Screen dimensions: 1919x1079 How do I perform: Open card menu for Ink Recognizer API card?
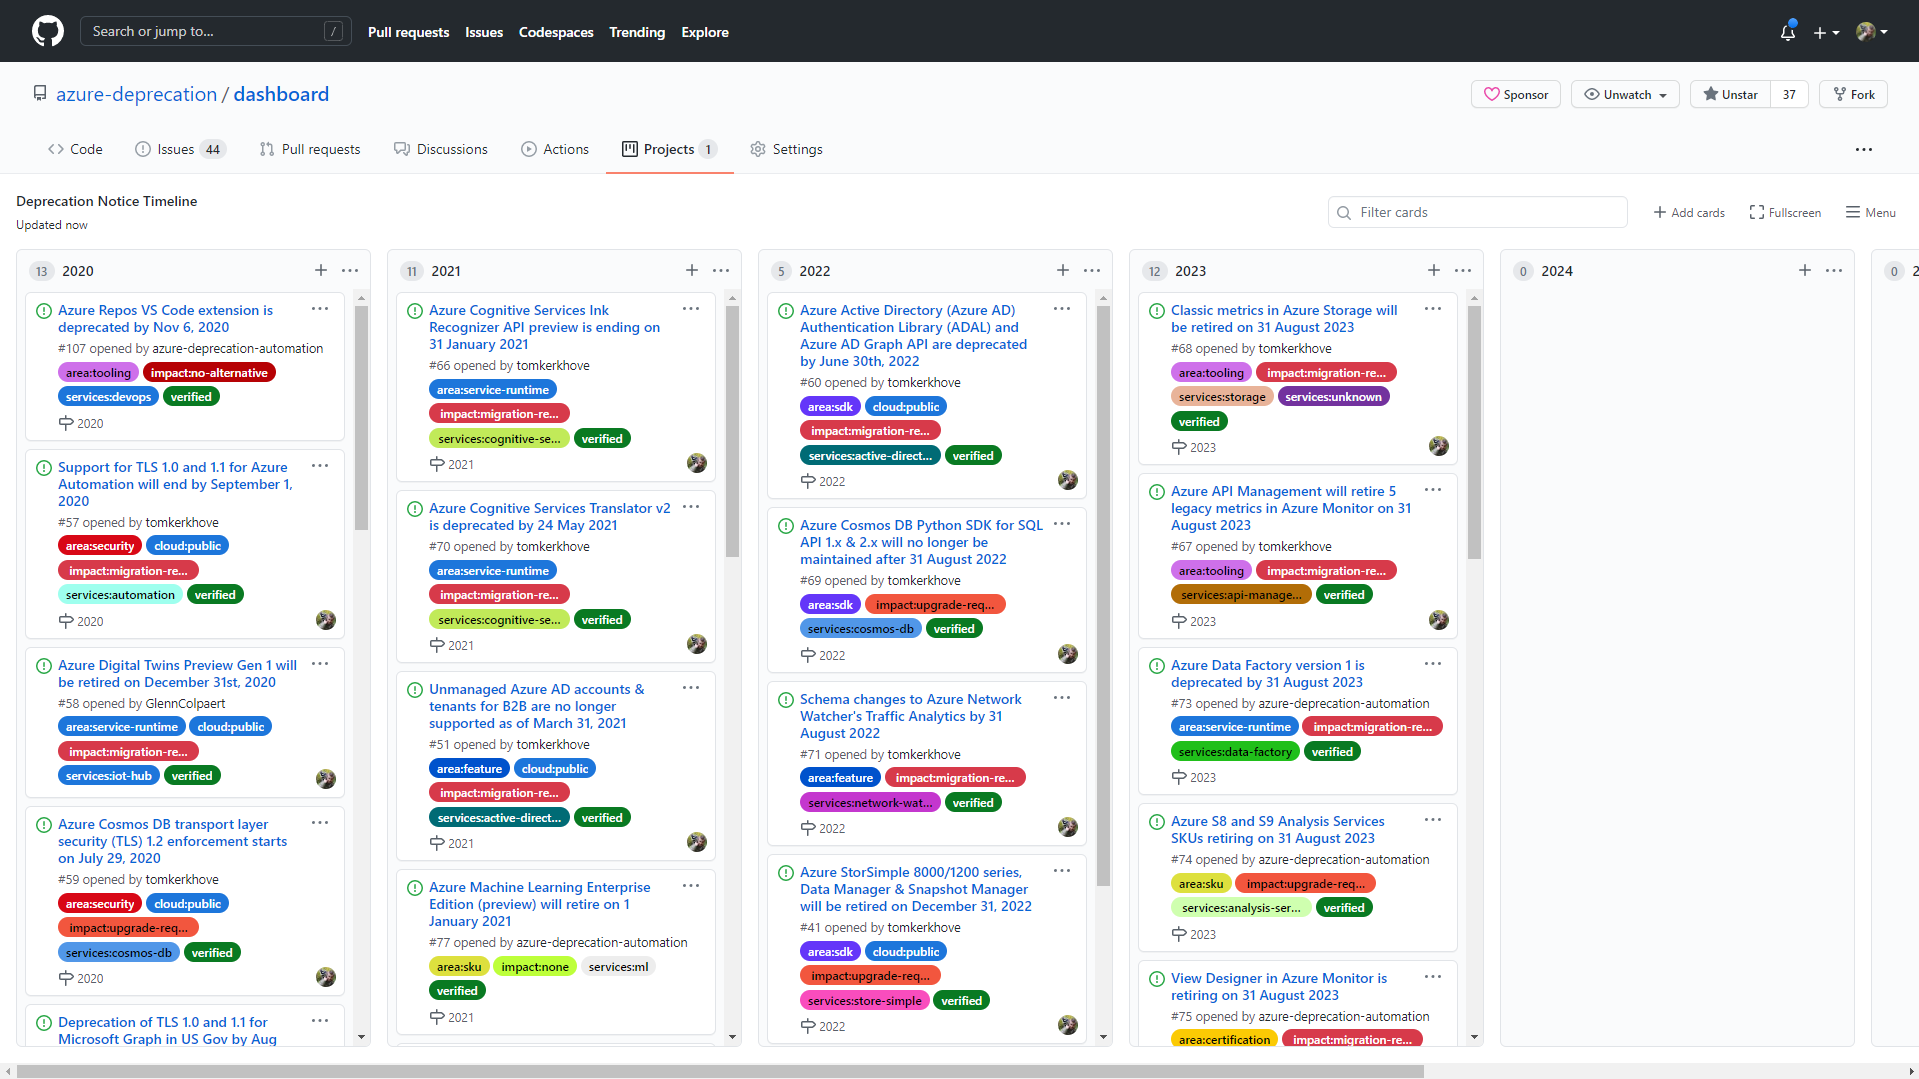coord(691,309)
